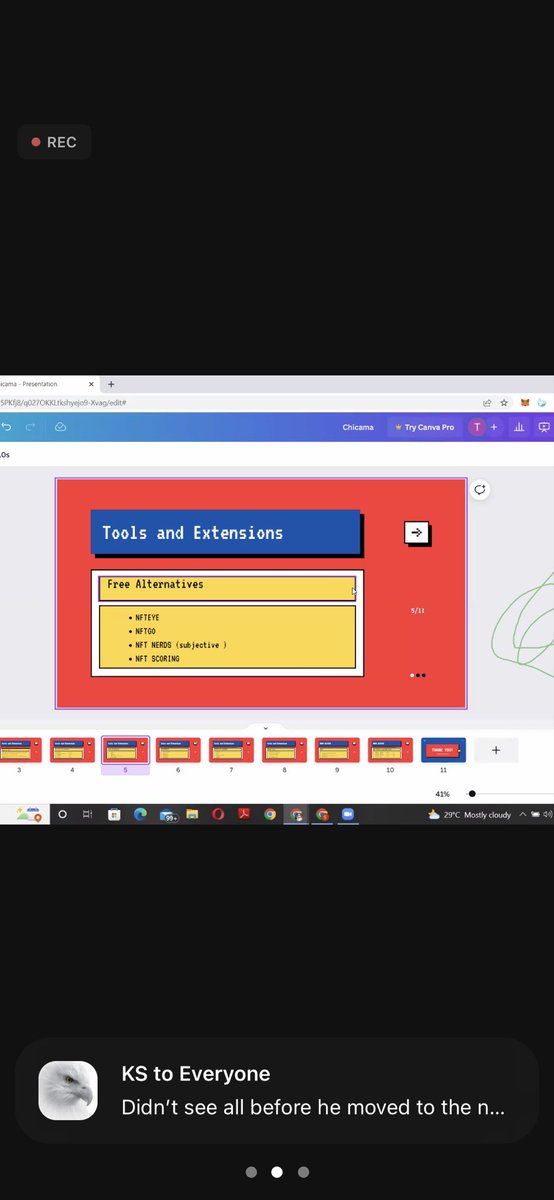Click the Canva redo arrow icon
This screenshot has height=1200, width=554.
[x=32, y=427]
